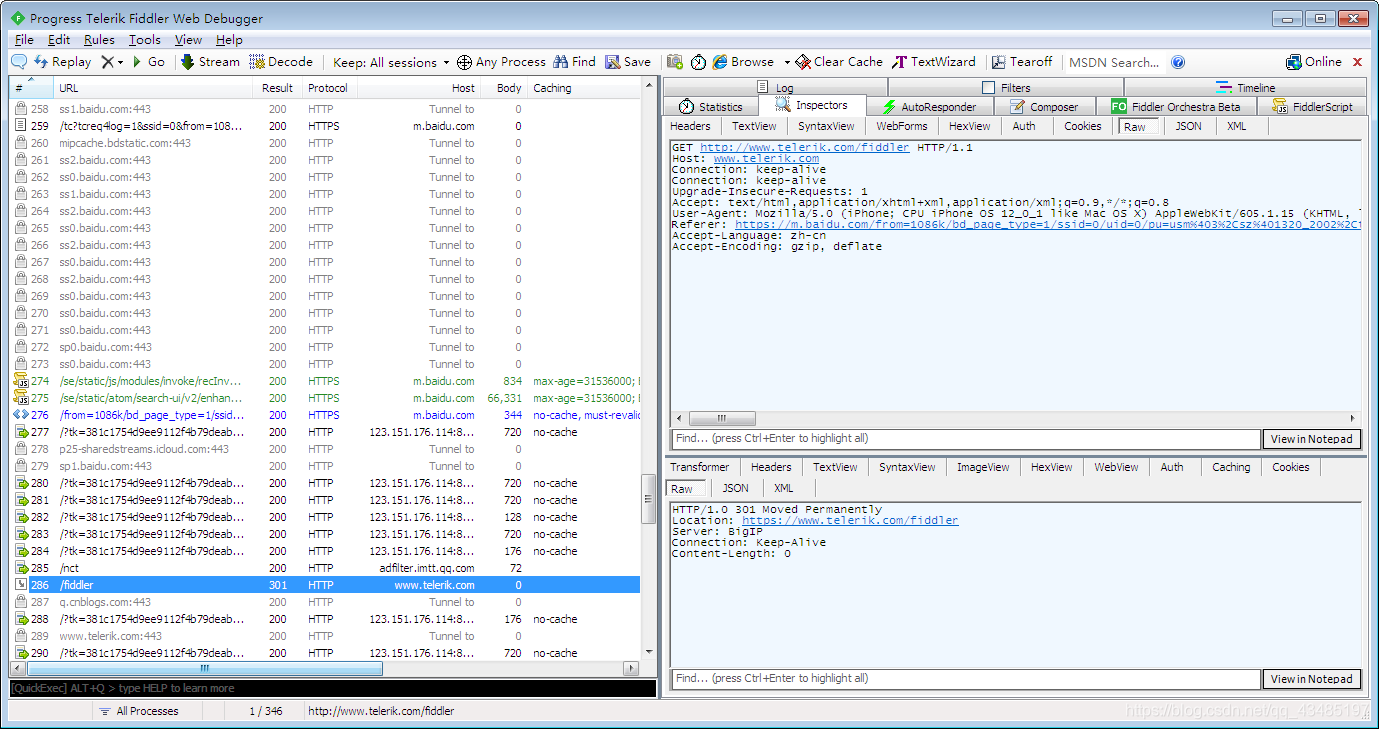Tick the Filters tab checkbox
Image resolution: width=1379 pixels, height=729 pixels.
coord(989,88)
